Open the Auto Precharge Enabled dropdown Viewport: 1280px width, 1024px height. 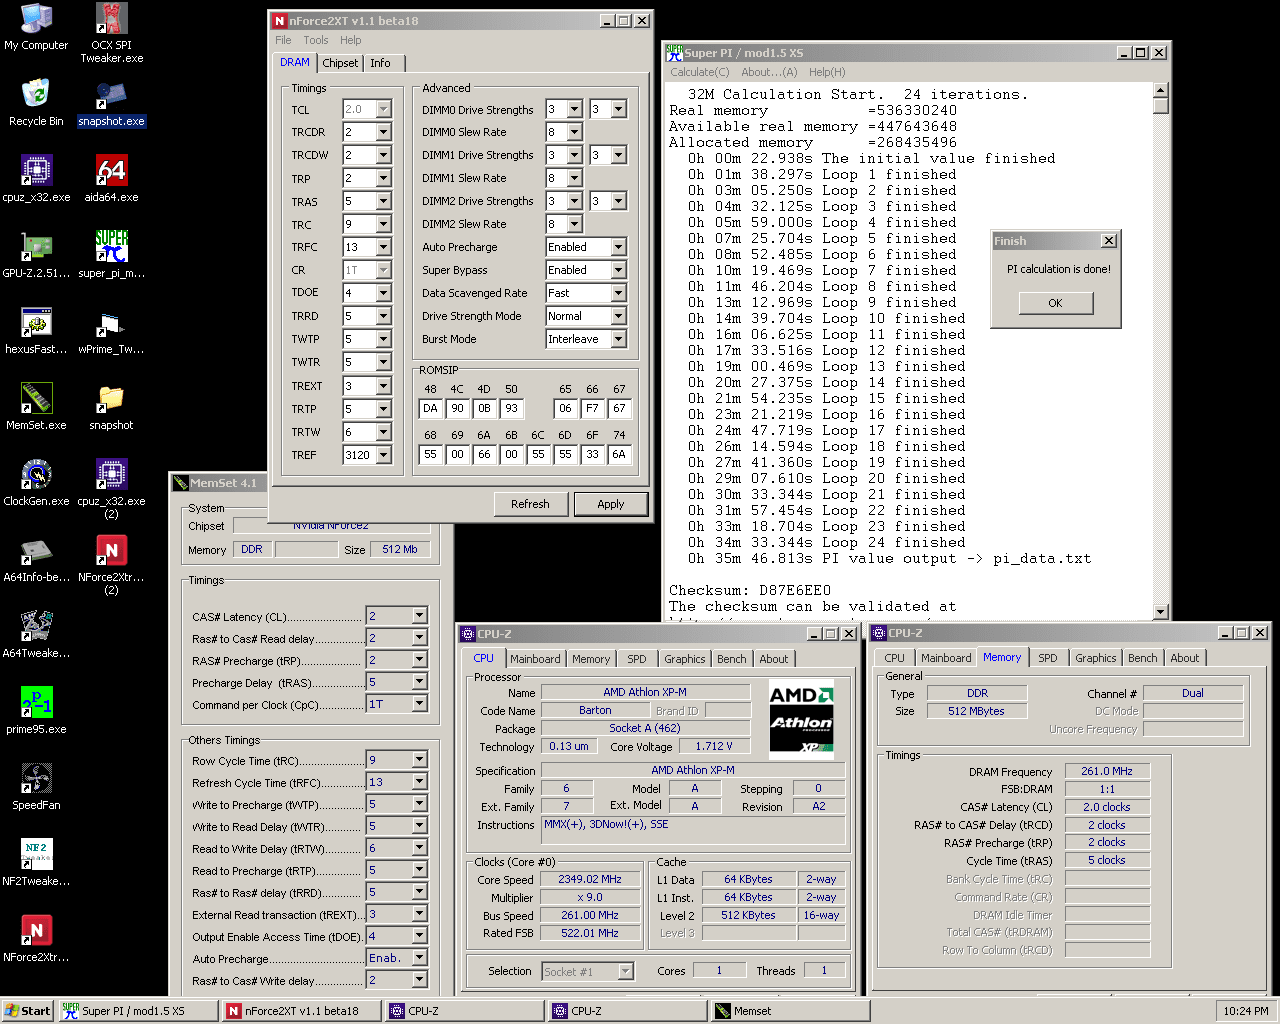[618, 247]
